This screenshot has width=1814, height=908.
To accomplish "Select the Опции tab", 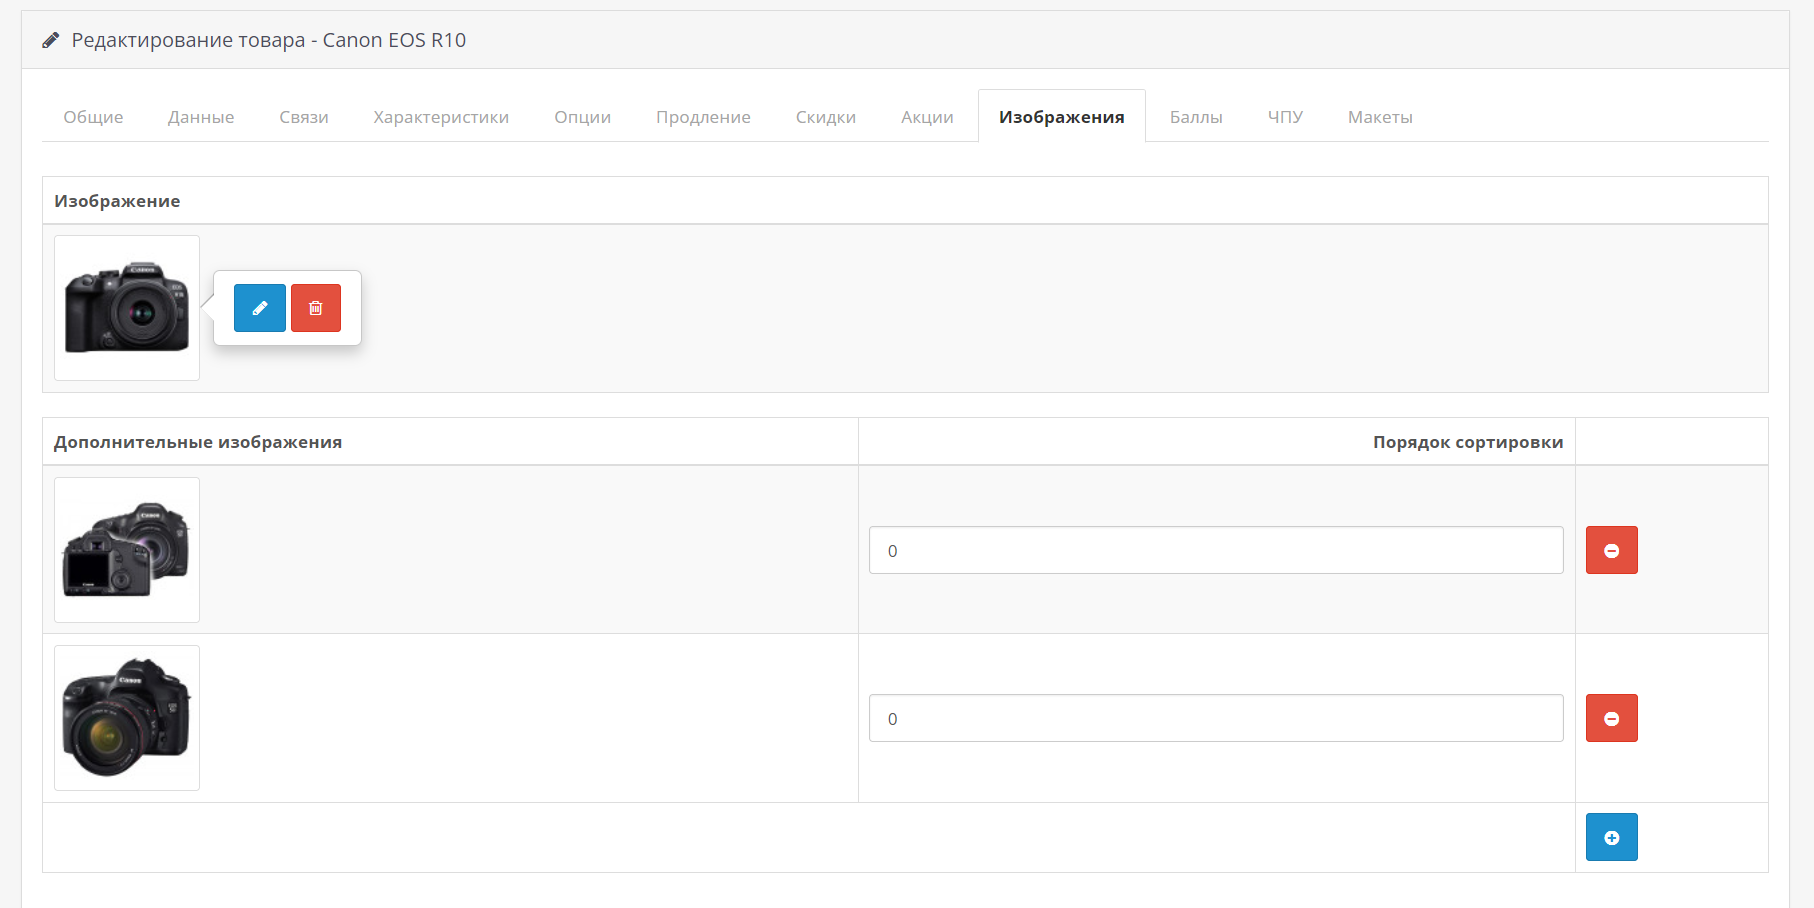I will tap(582, 117).
